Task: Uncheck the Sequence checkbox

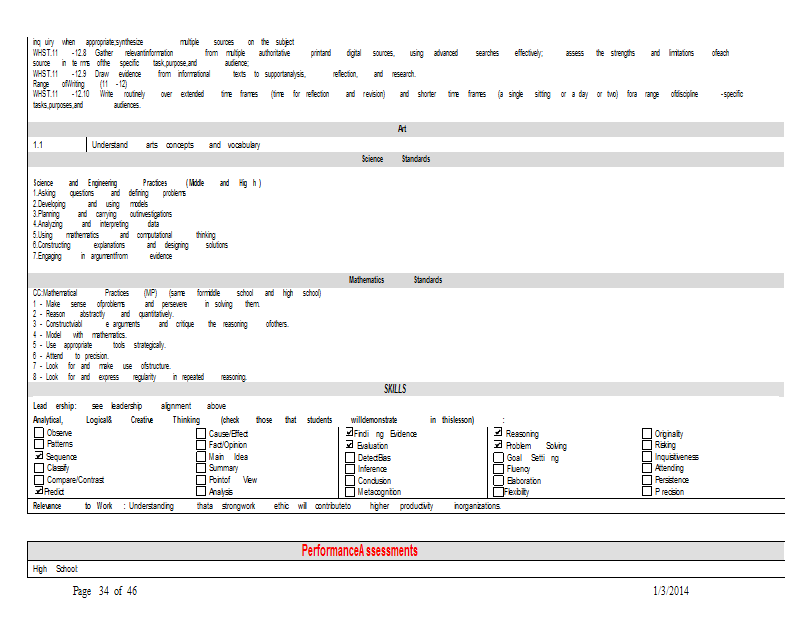Action: (39, 456)
